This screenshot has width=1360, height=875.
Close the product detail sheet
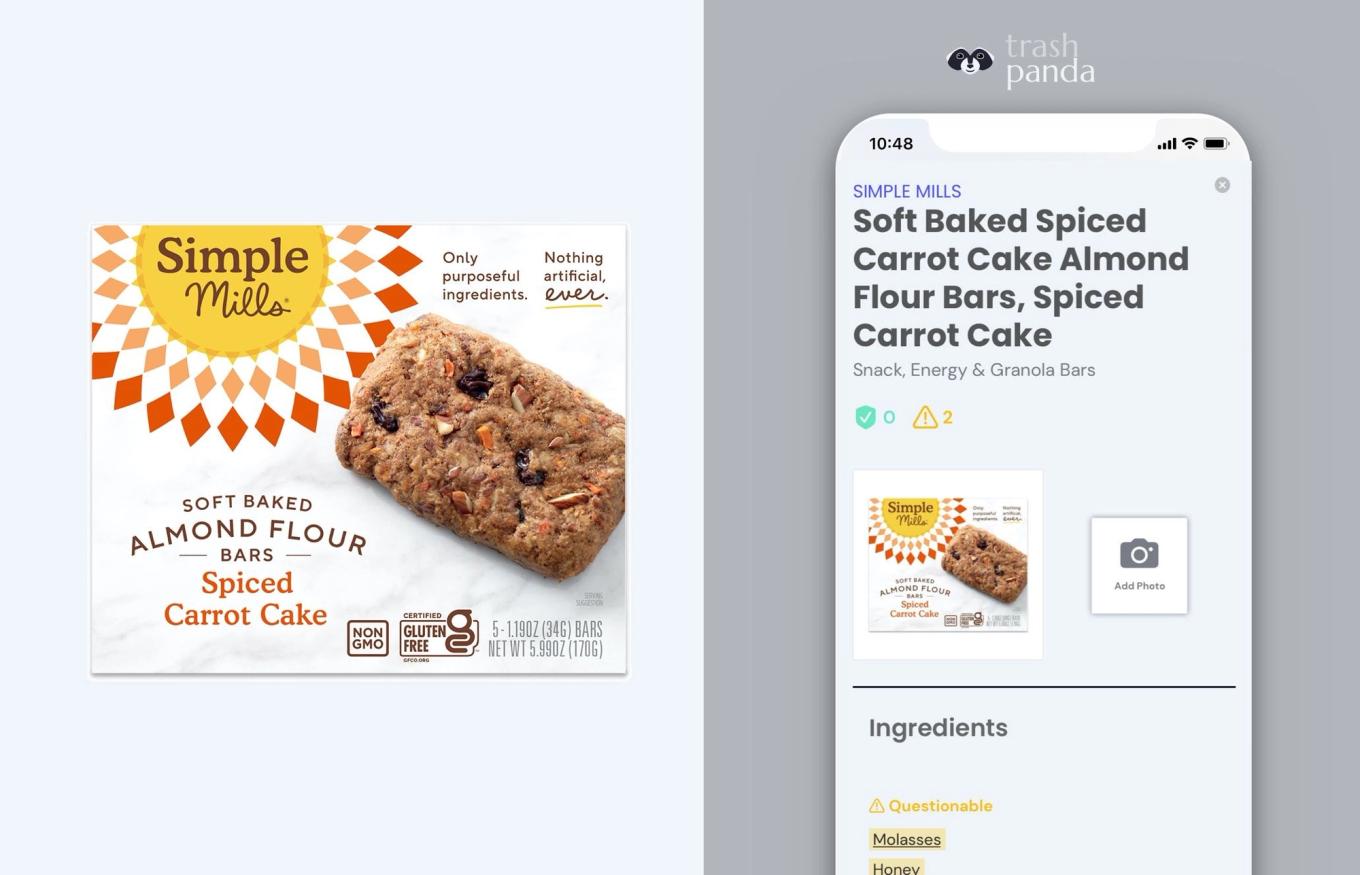tap(1222, 185)
